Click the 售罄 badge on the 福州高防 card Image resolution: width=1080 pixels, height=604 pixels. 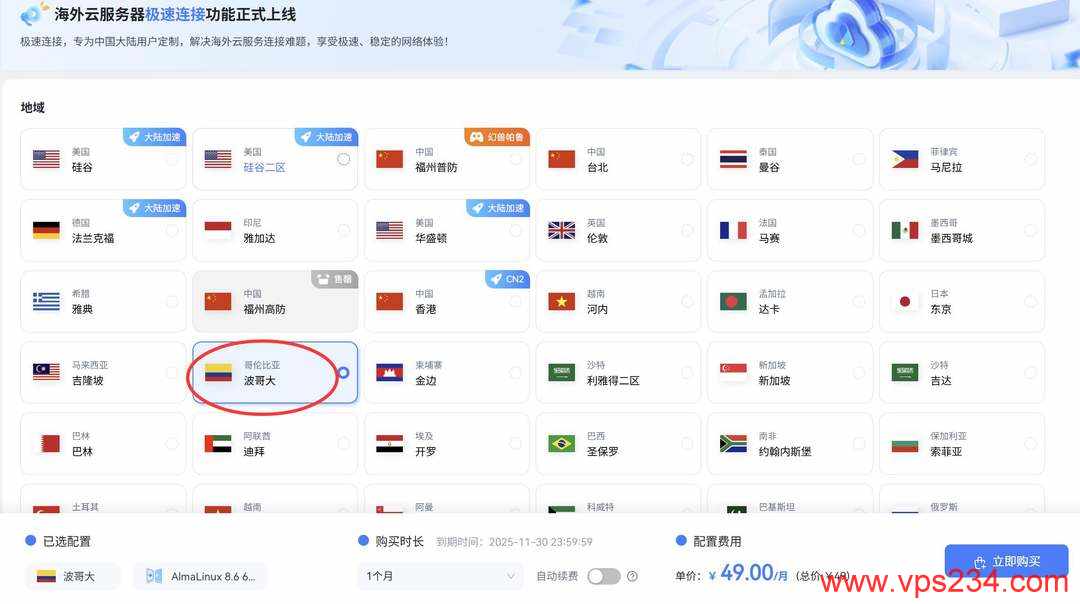tap(334, 280)
